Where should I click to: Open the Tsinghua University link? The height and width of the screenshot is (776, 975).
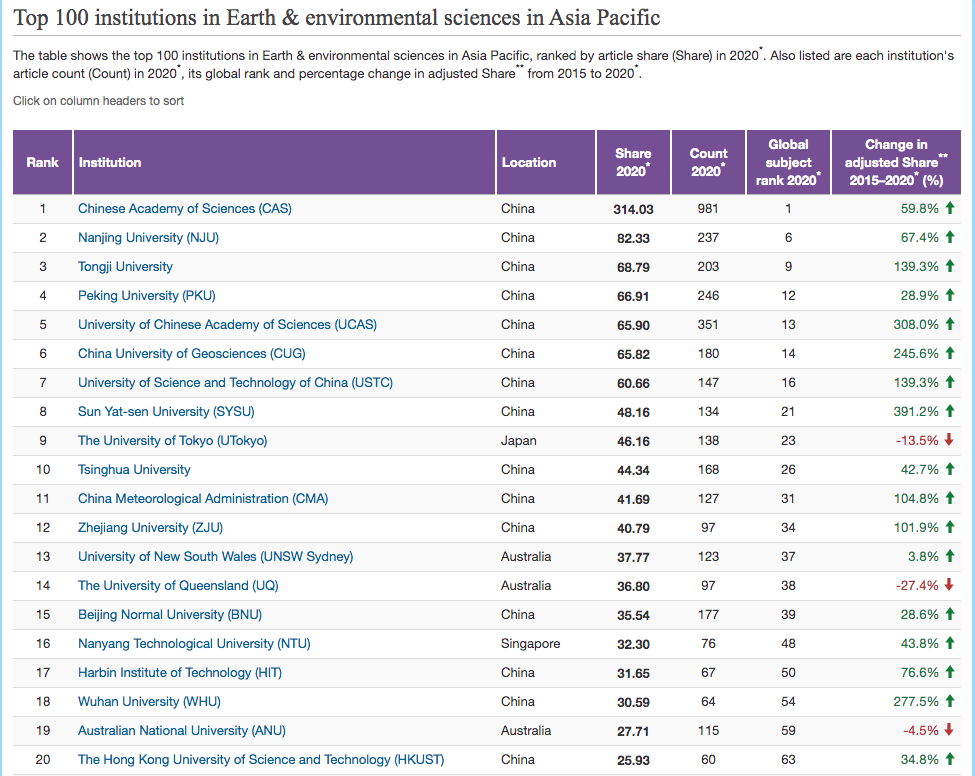point(134,470)
